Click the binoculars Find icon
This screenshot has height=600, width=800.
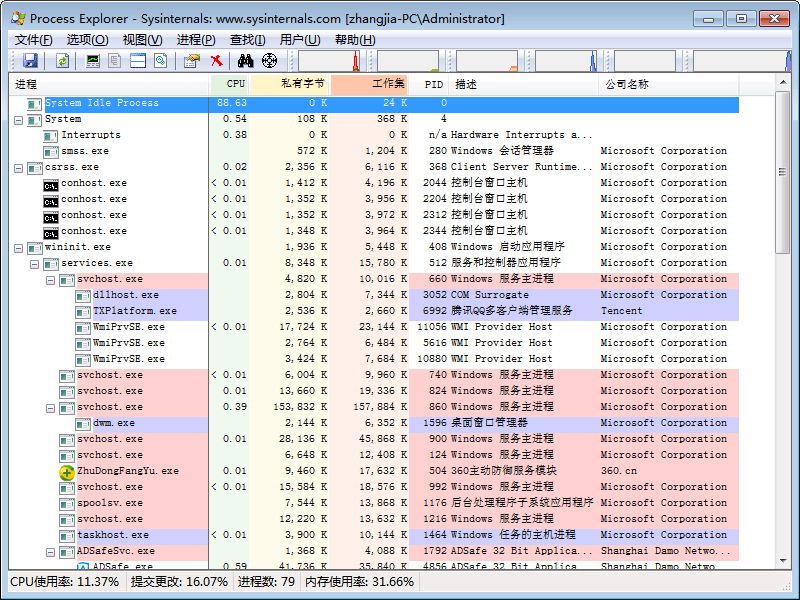click(x=245, y=61)
